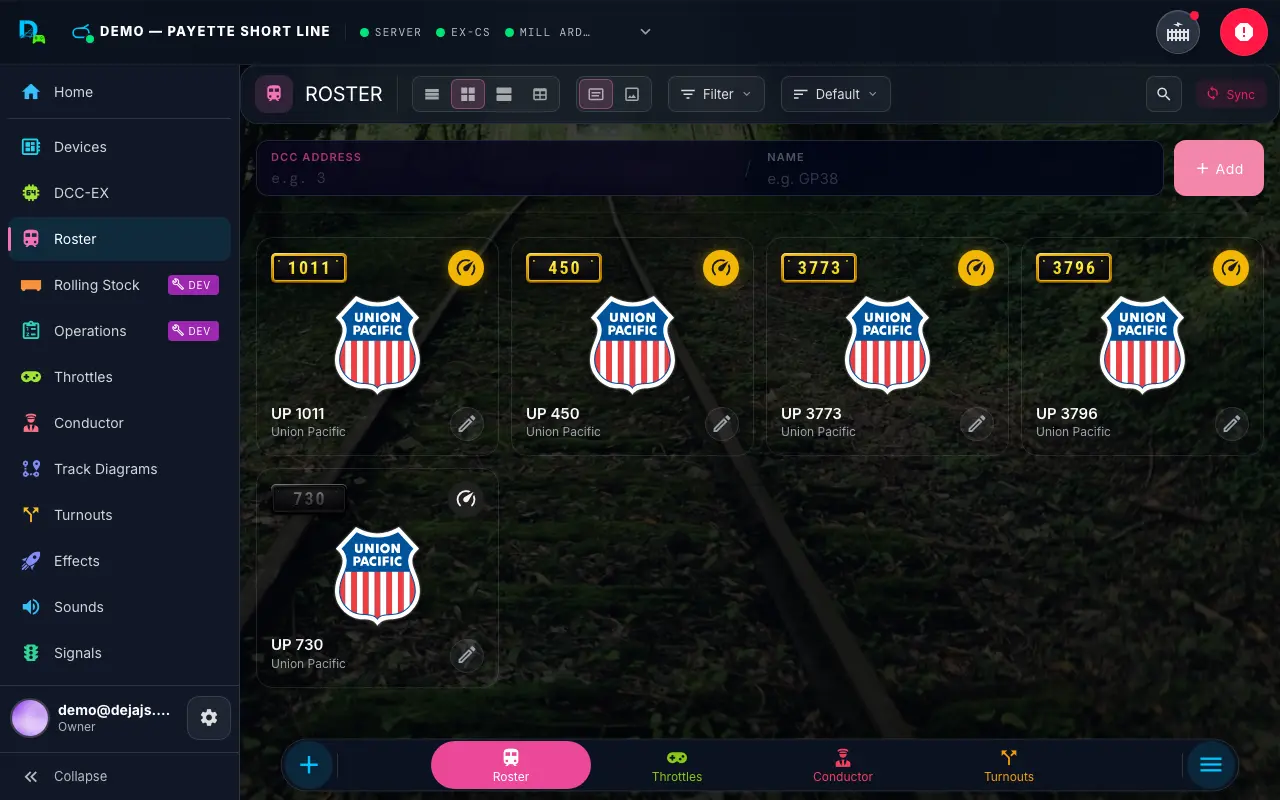Edit the UP 1011 locomotive
This screenshot has height=800, width=1280.
pos(466,424)
